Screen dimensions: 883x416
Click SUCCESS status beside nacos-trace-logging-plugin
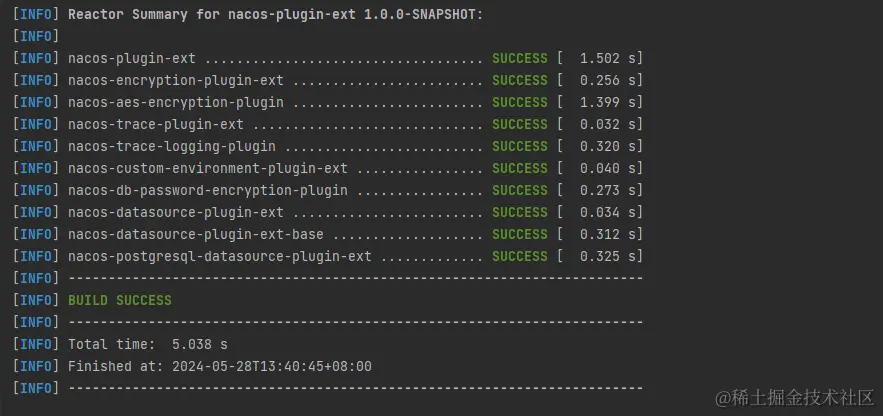520,146
